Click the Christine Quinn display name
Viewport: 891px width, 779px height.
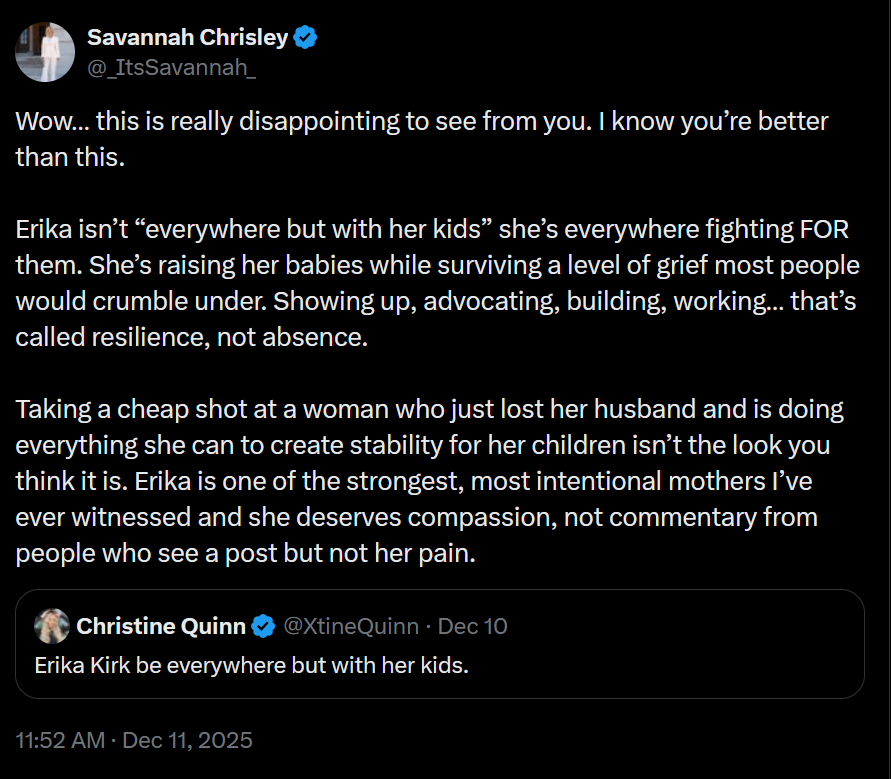pos(161,627)
